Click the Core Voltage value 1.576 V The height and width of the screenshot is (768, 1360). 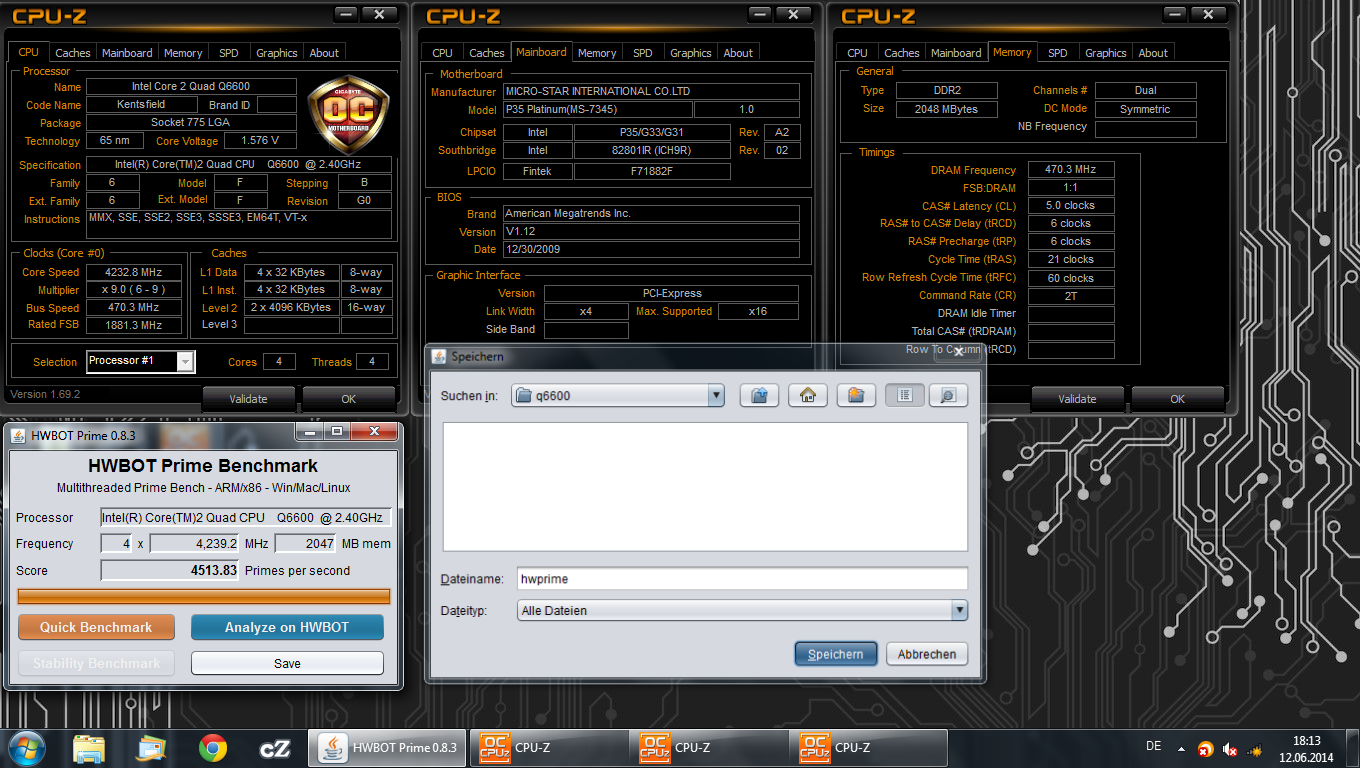pyautogui.click(x=260, y=141)
